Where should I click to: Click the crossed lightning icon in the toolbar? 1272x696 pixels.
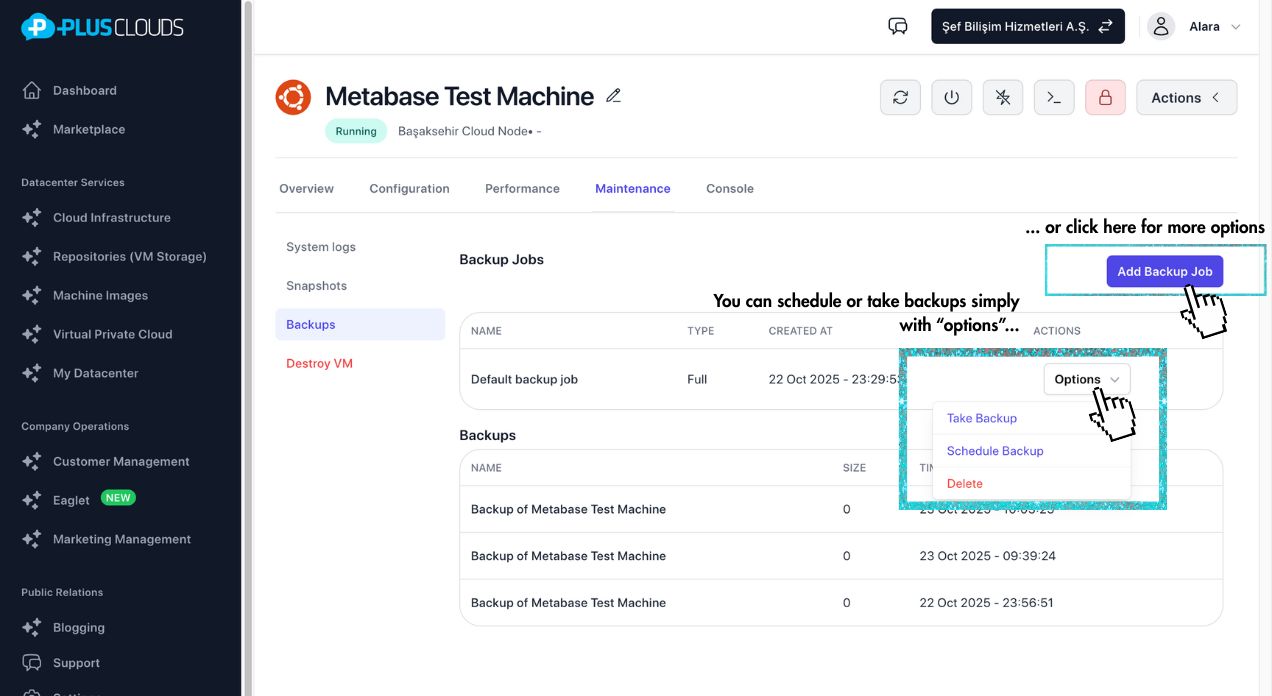pyautogui.click(x=1002, y=97)
